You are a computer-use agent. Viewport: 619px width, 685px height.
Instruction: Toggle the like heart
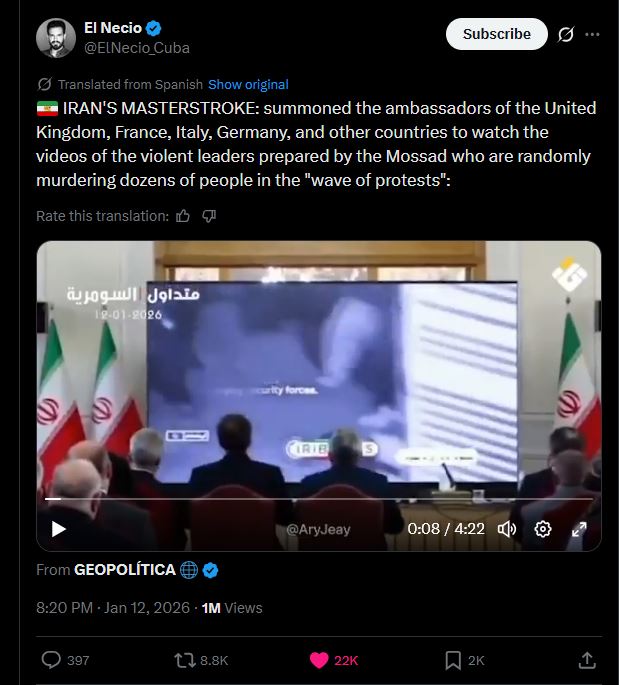319,660
